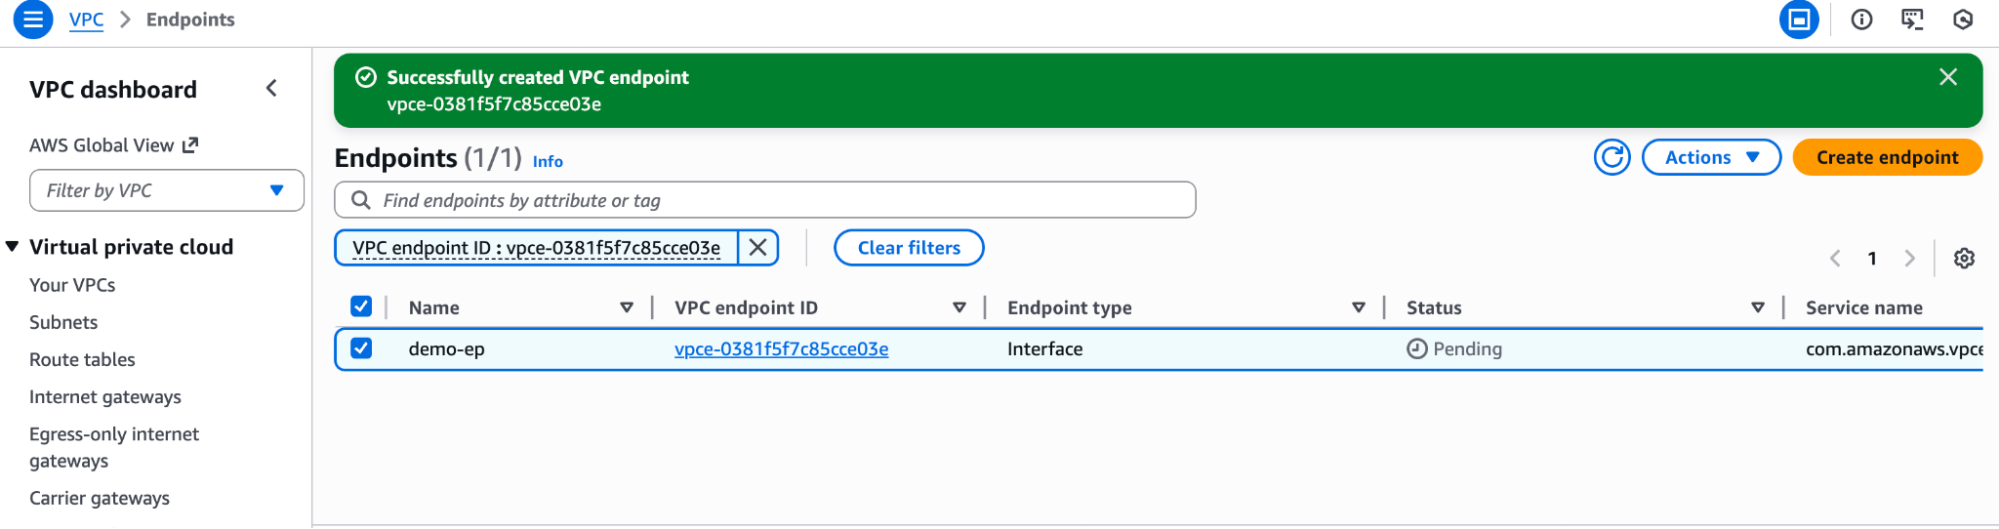Click the Clear filters button
The width and height of the screenshot is (1999, 529).
click(x=908, y=247)
